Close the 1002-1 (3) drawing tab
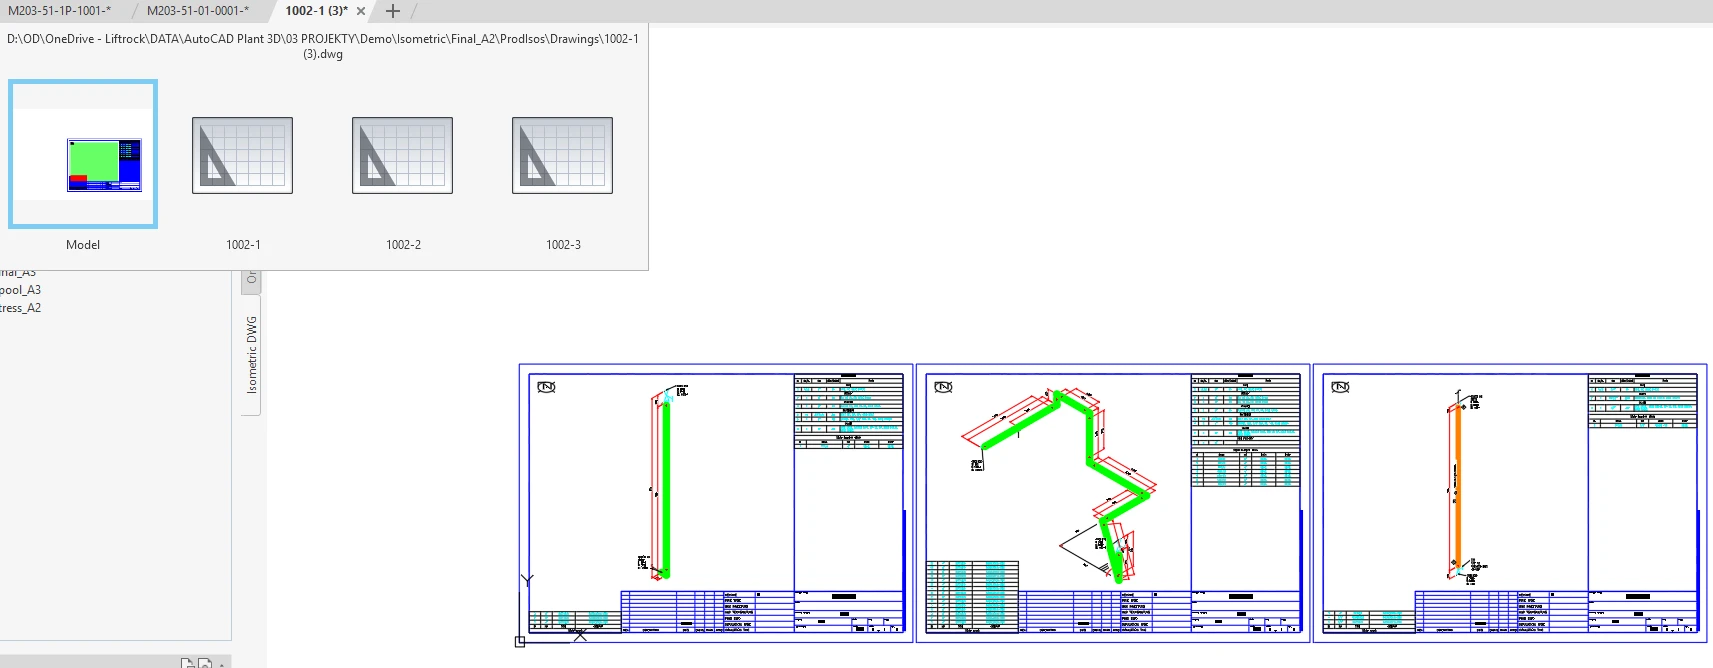This screenshot has height=668, width=1713. click(361, 11)
